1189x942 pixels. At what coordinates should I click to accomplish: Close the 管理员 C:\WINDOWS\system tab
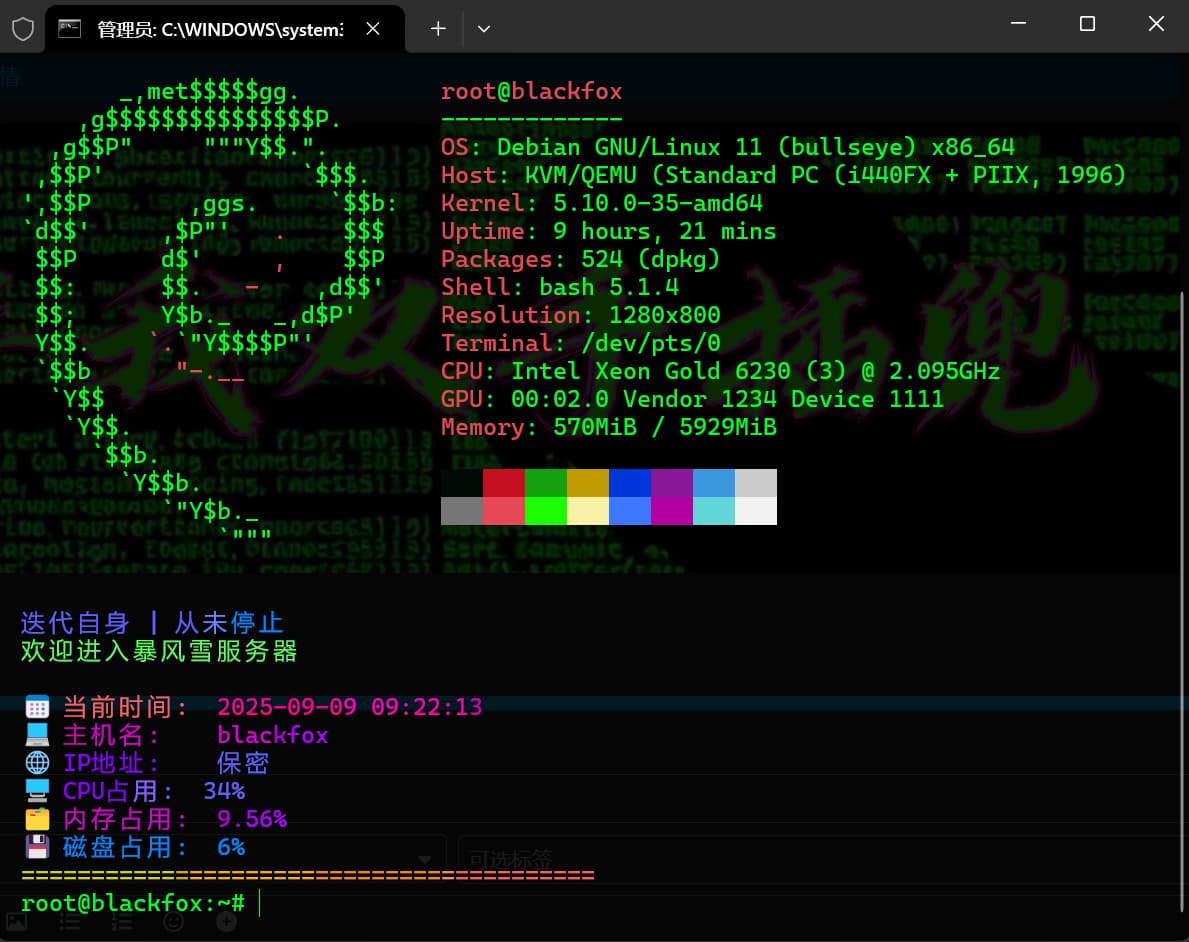coord(373,29)
